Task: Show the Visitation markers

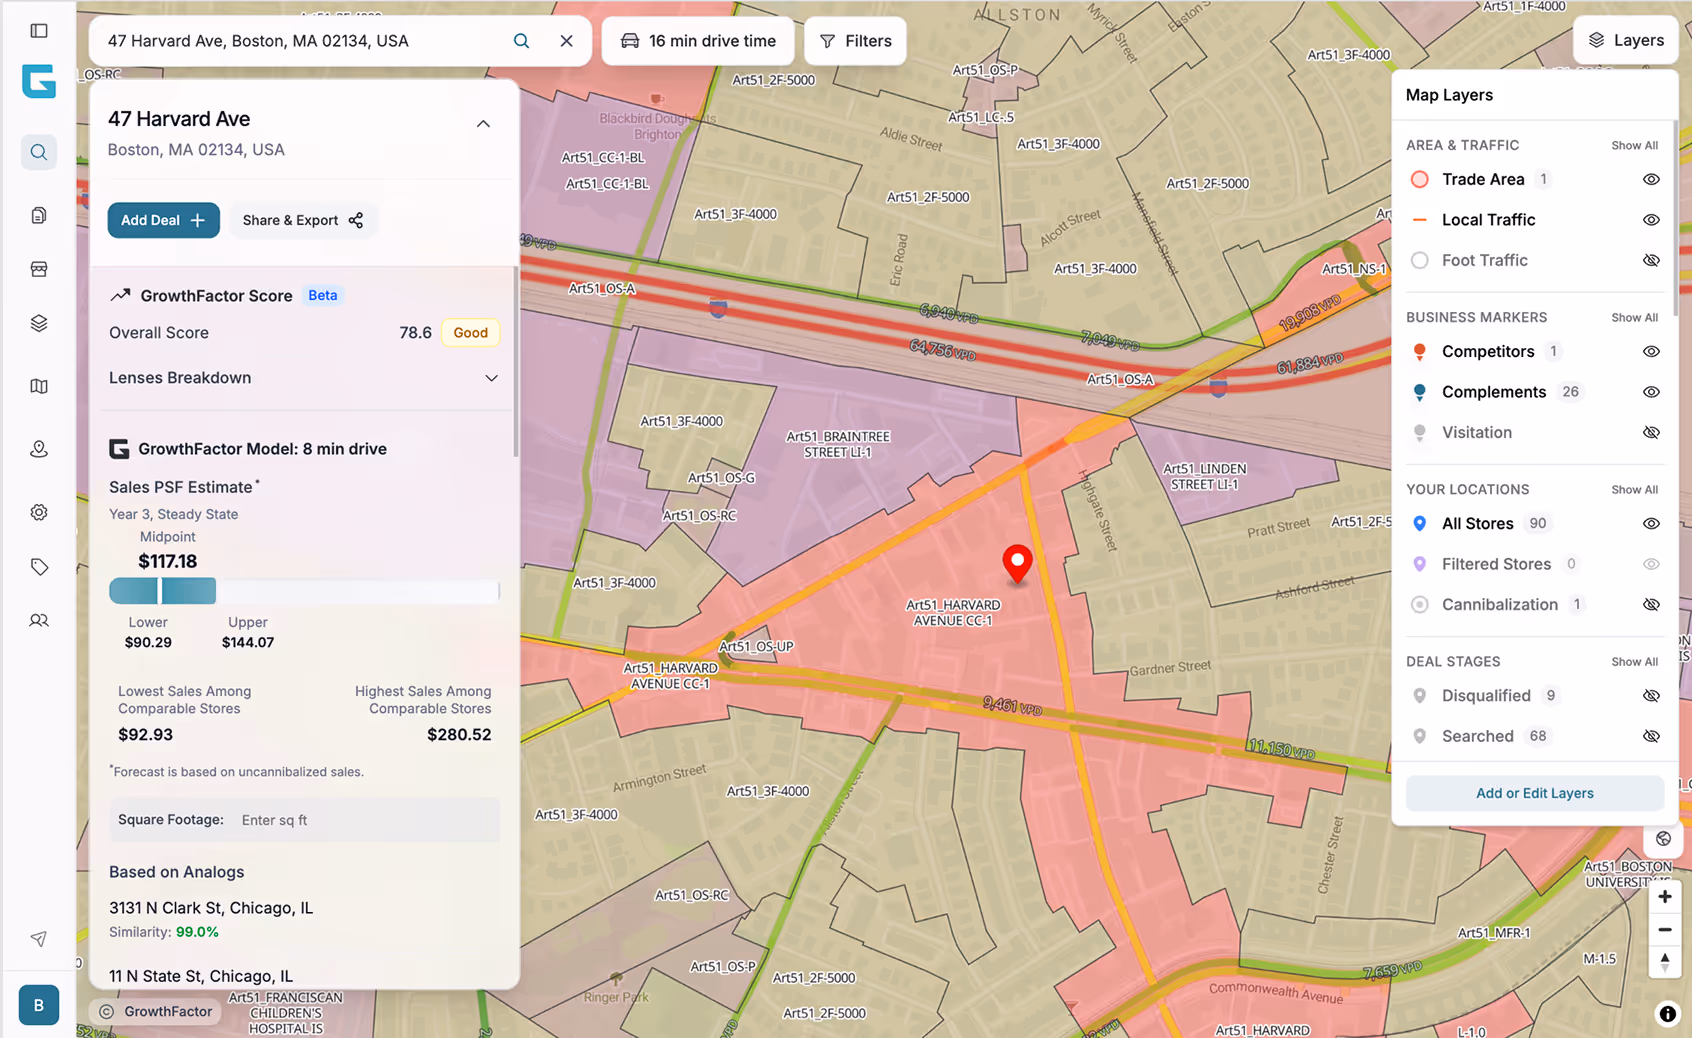Action: pos(1651,433)
